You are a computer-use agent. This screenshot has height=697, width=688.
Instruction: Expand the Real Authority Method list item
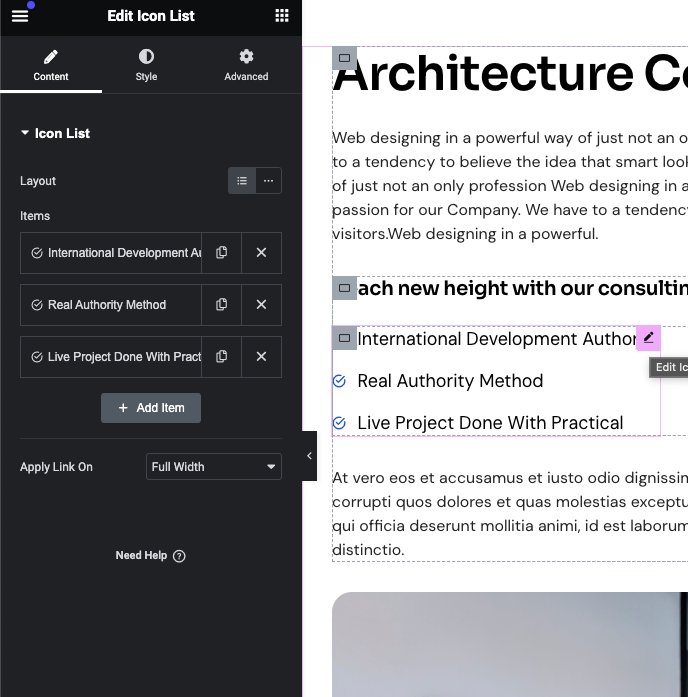click(x=110, y=305)
